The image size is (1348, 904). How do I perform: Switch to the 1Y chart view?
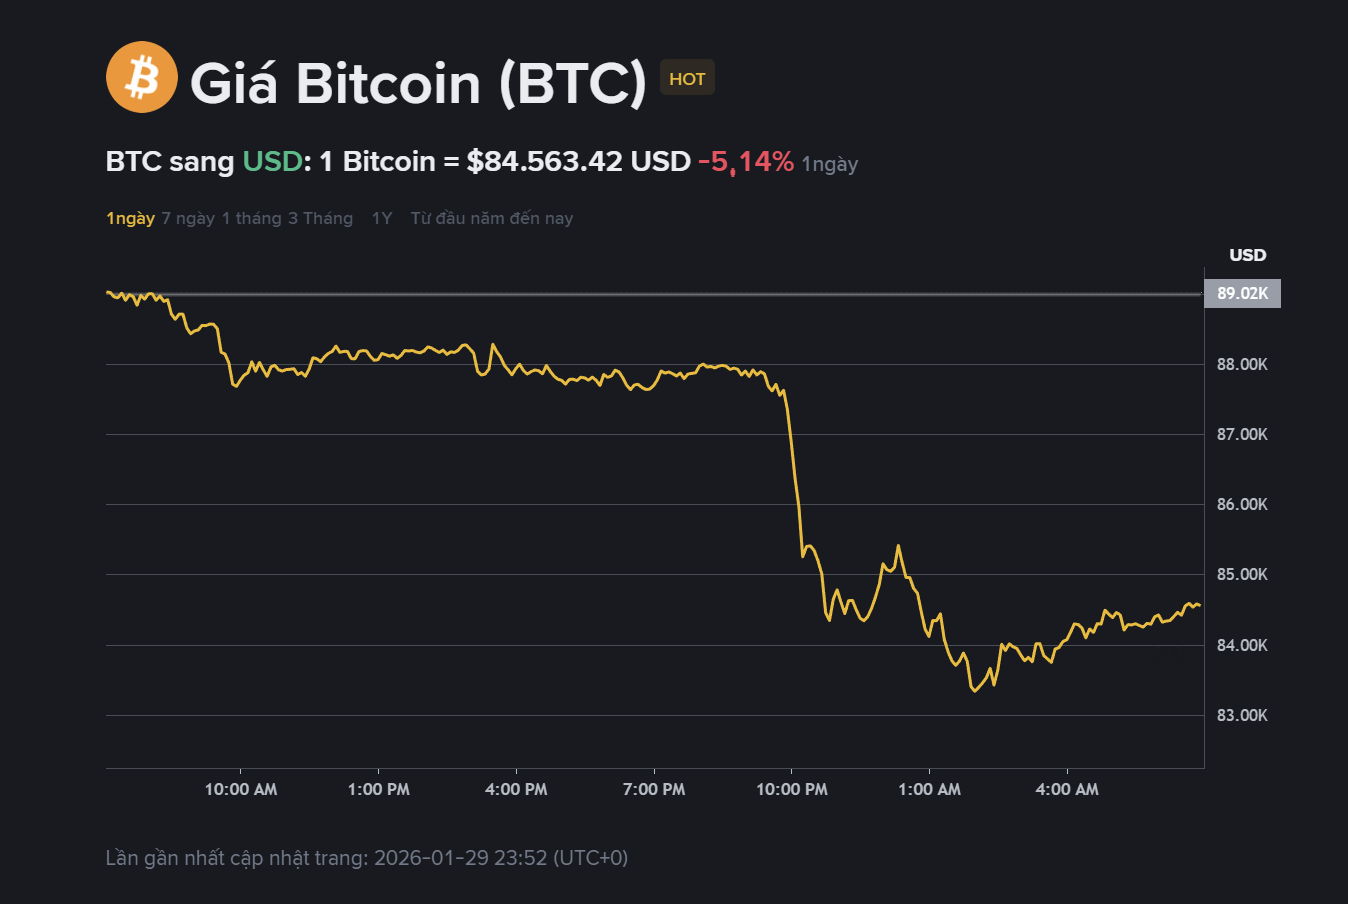(382, 218)
